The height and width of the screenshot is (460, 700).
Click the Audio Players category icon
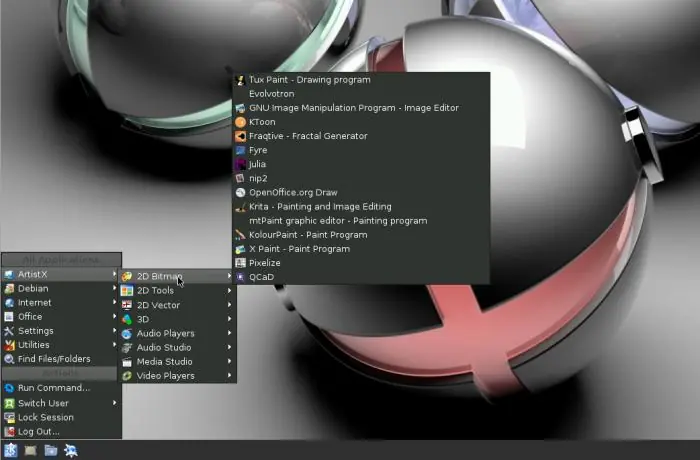coord(127,334)
